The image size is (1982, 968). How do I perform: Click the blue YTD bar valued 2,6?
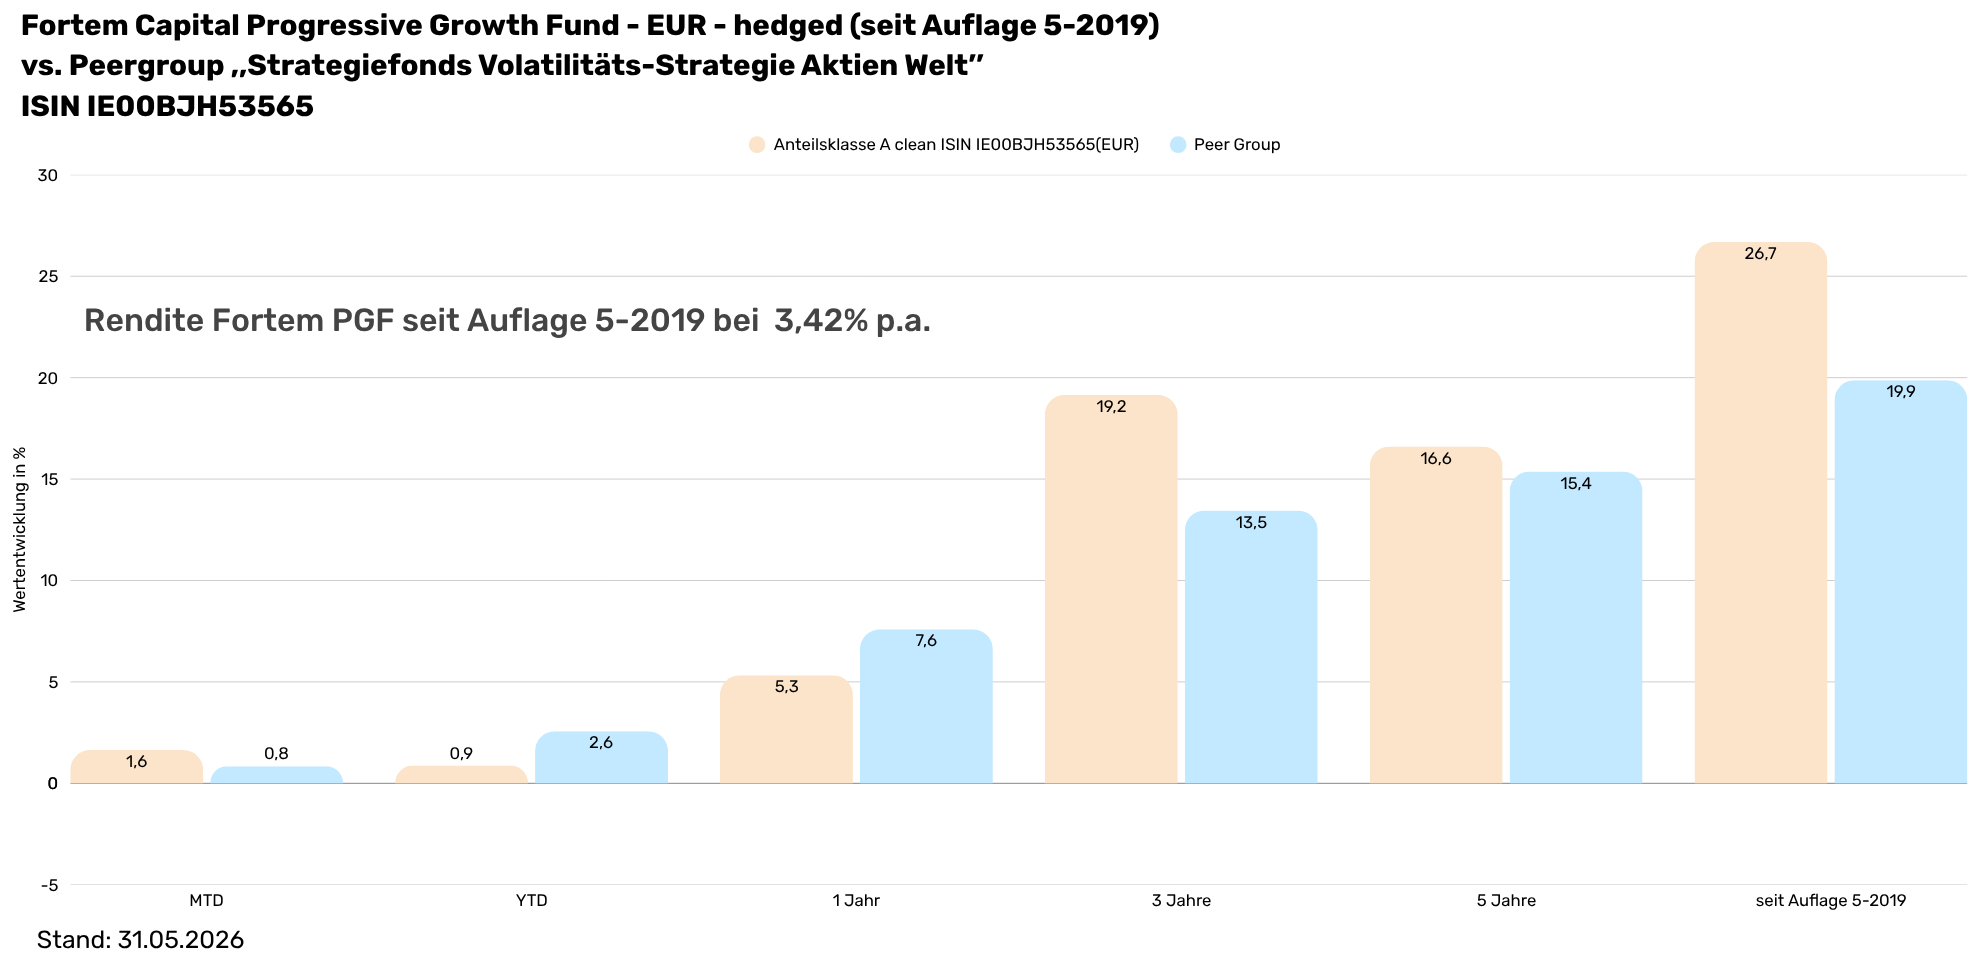(x=601, y=757)
